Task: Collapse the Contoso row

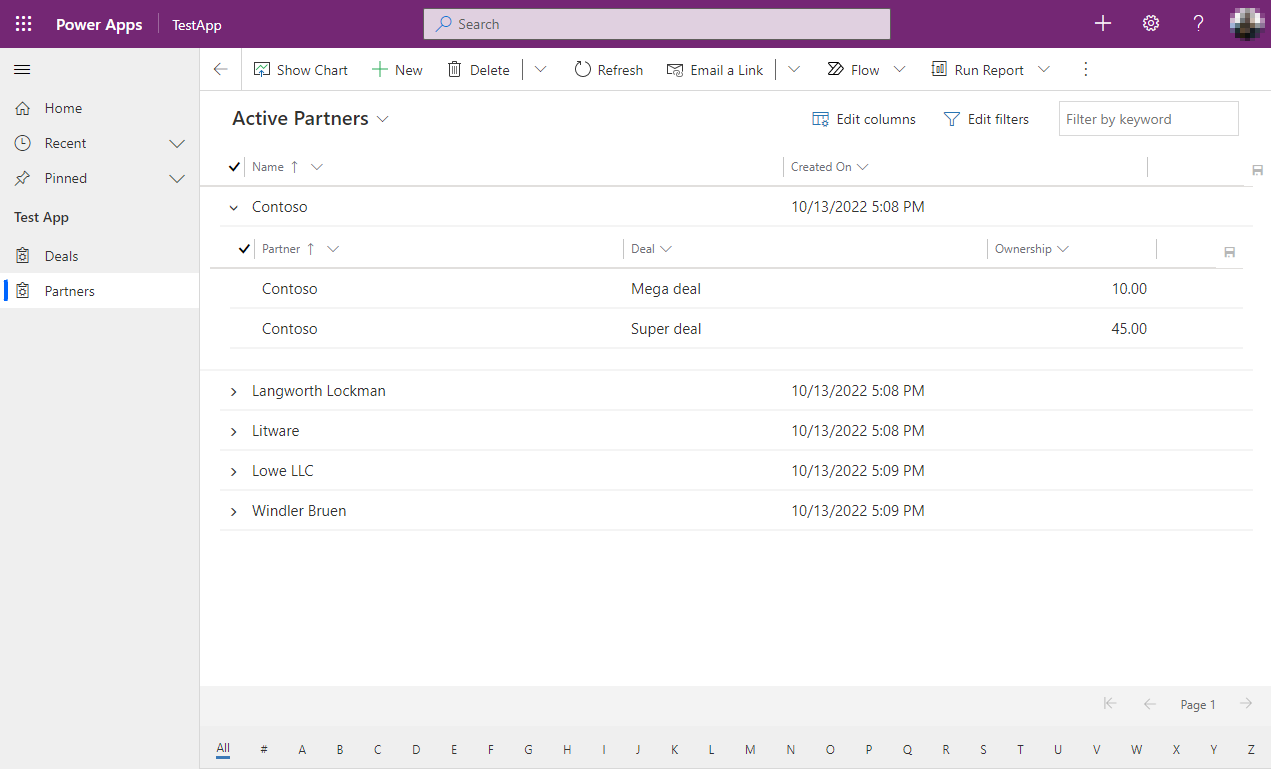Action: click(x=234, y=208)
